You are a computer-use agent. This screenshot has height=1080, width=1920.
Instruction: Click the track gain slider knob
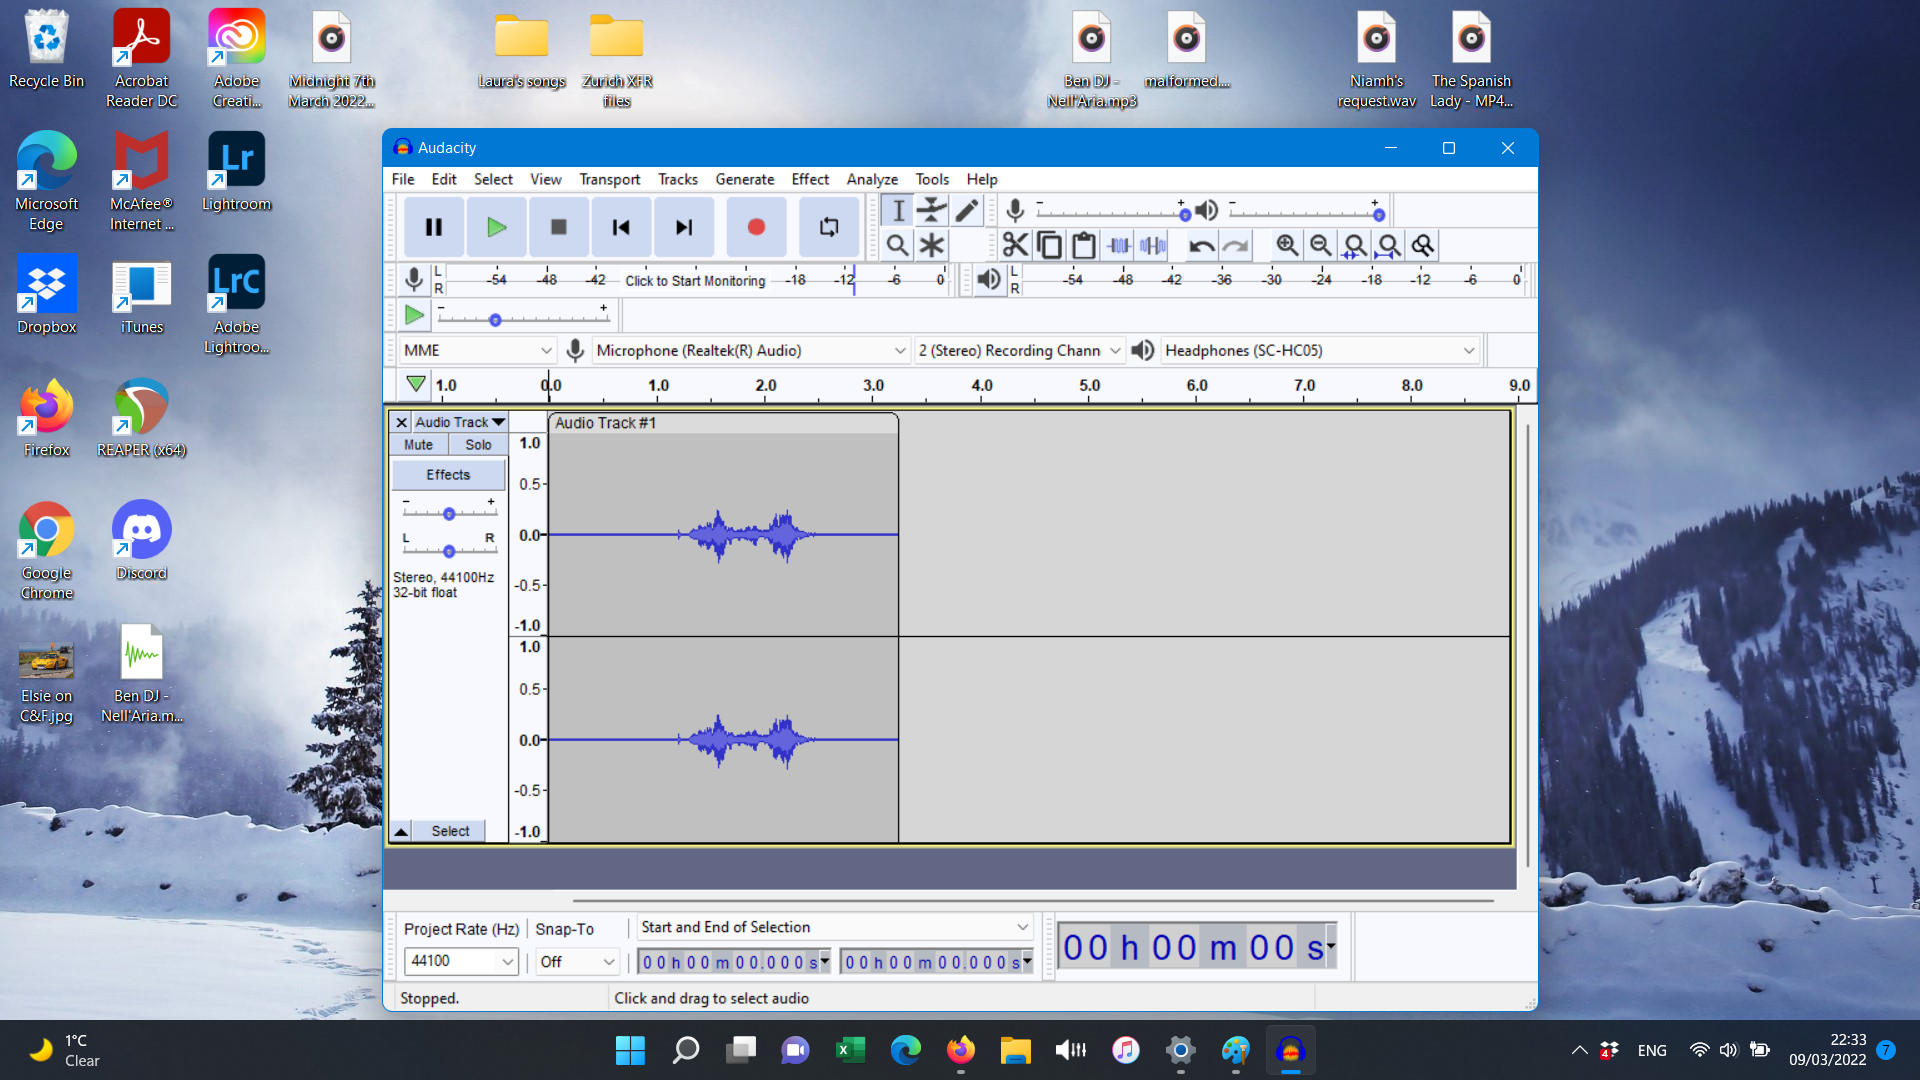449,514
